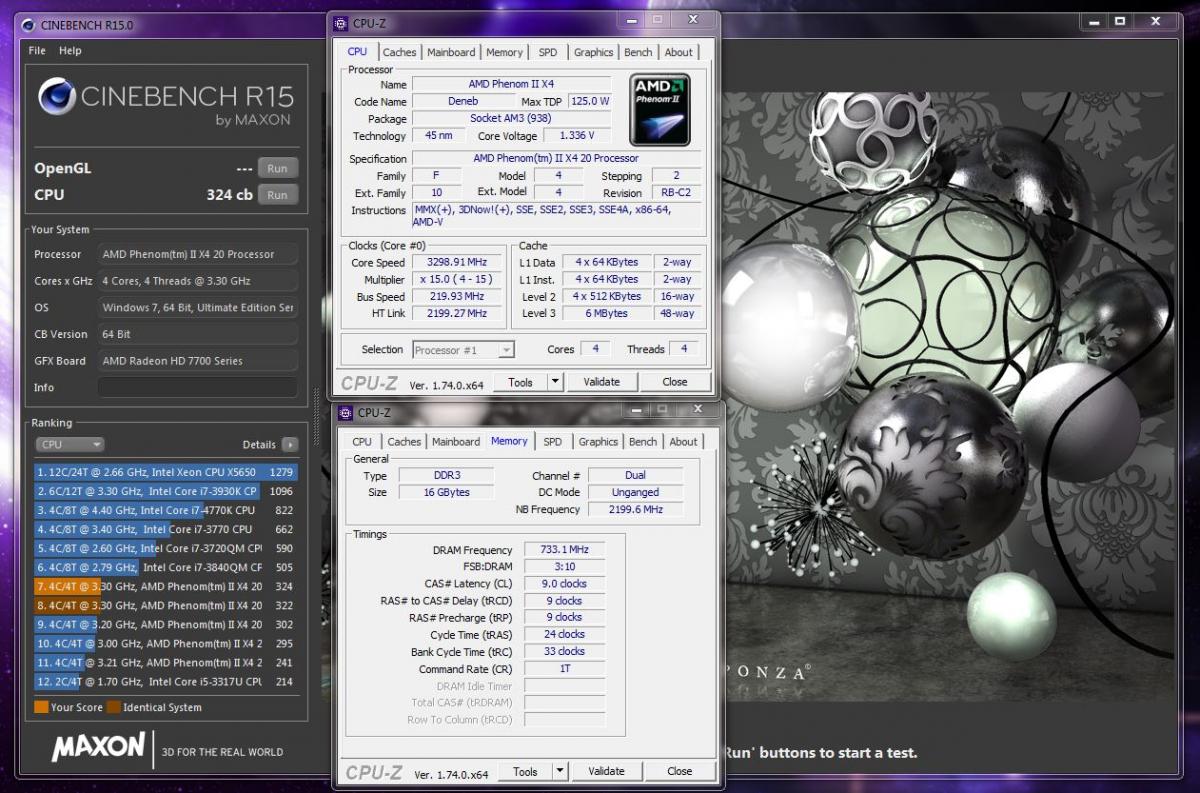1200x793 pixels.
Task: Click Close button in top CPU-Z window
Action: coord(675,382)
